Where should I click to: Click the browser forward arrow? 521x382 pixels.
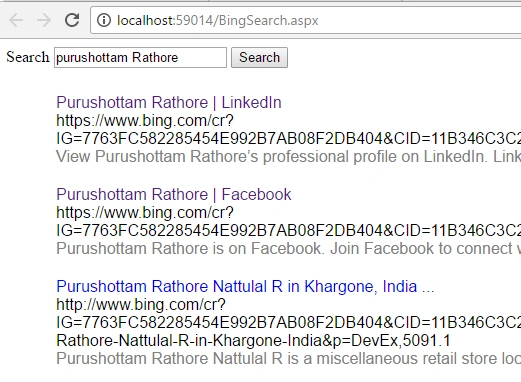click(x=44, y=20)
